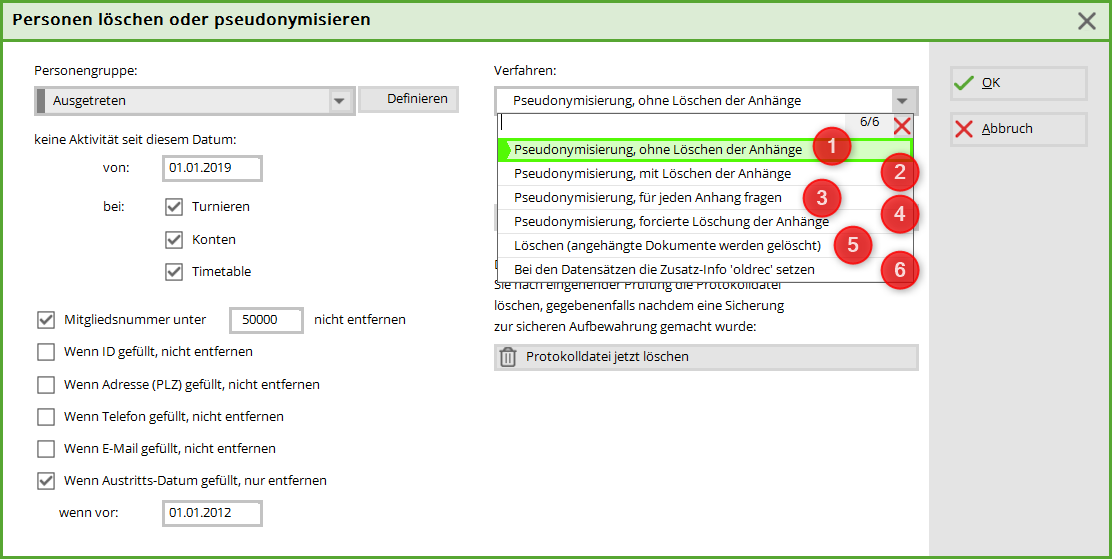This screenshot has width=1112, height=559.
Task: Enable 'Wenn ID gefüllt, nicht entfernen'
Action: click(46, 352)
